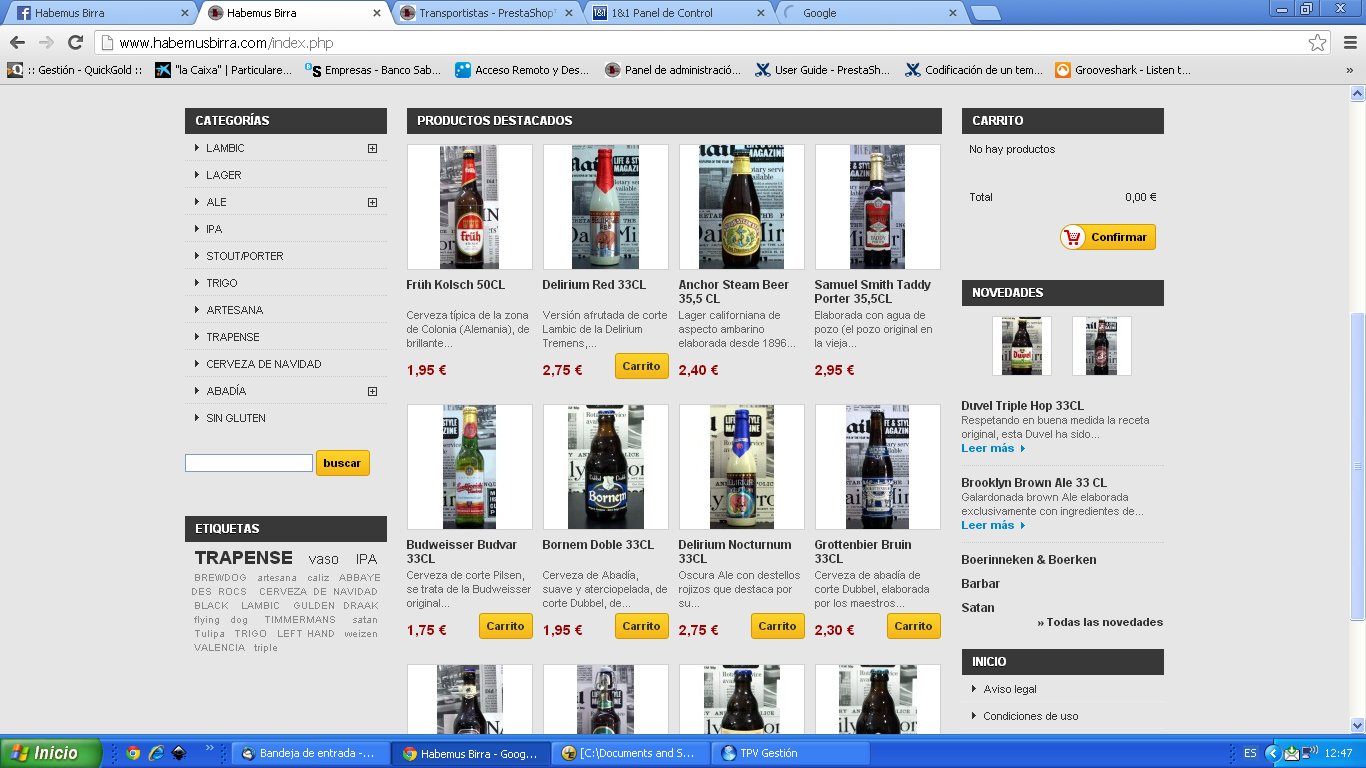This screenshot has height=768, width=1366.
Task: Show hidden system tray icons
Action: coord(1273,753)
